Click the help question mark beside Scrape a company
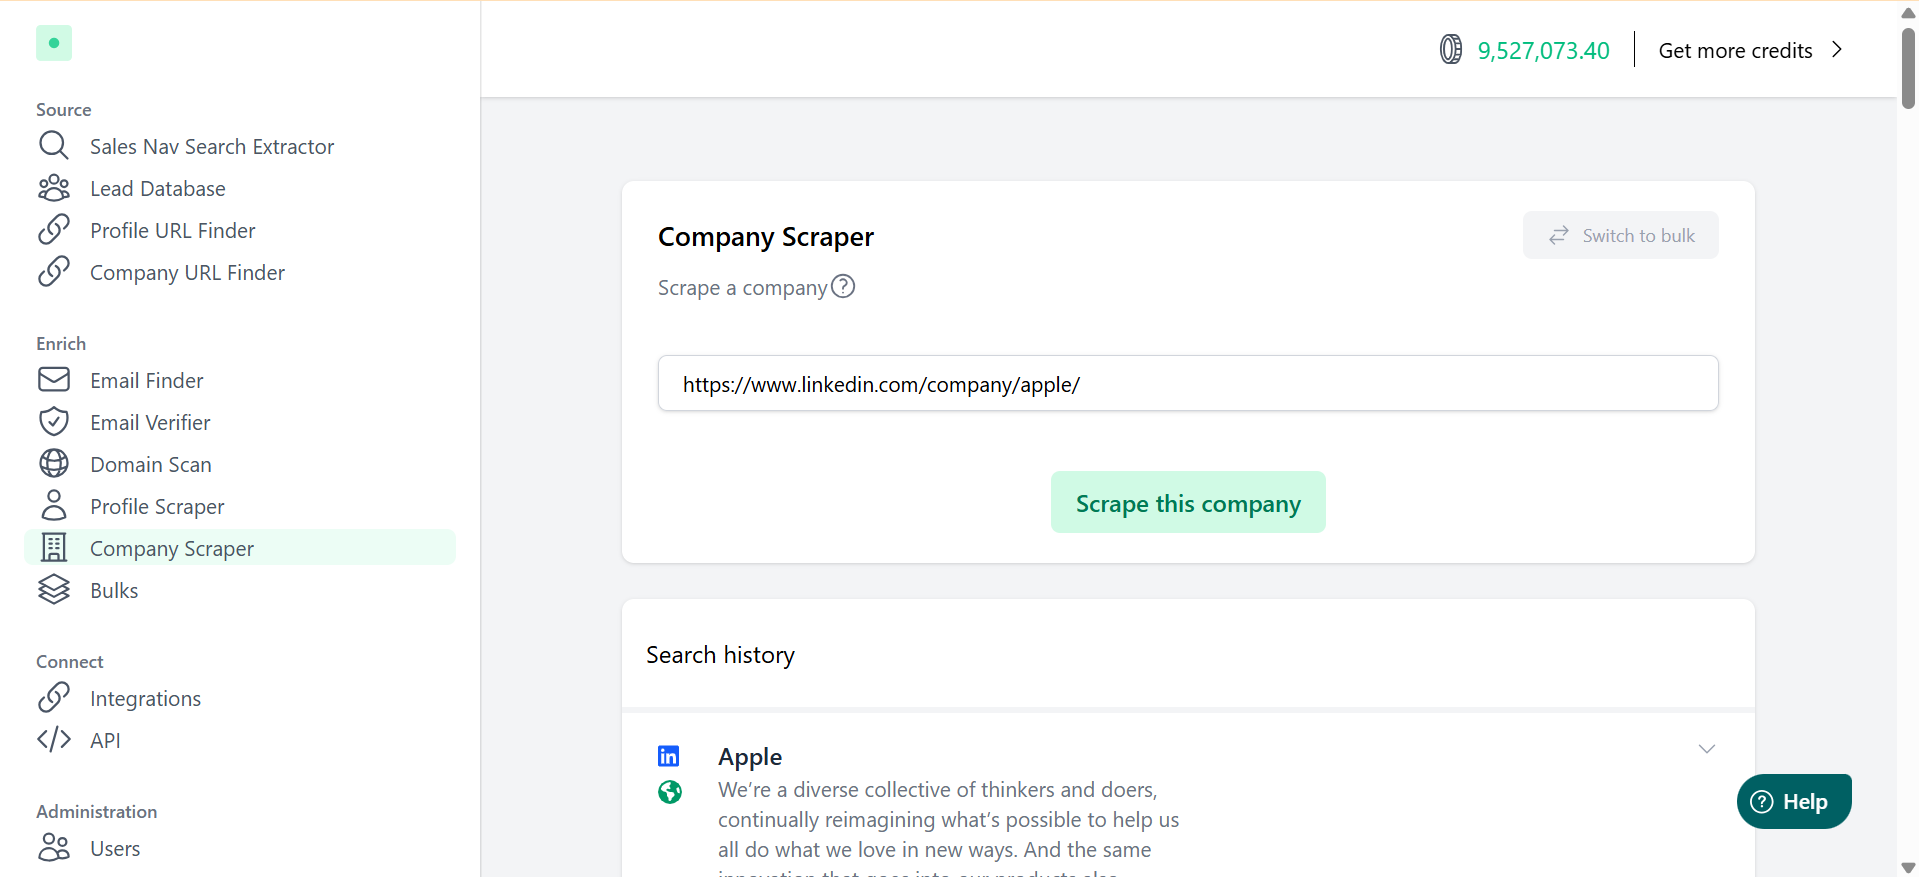This screenshot has width=1919, height=877. coord(843,287)
